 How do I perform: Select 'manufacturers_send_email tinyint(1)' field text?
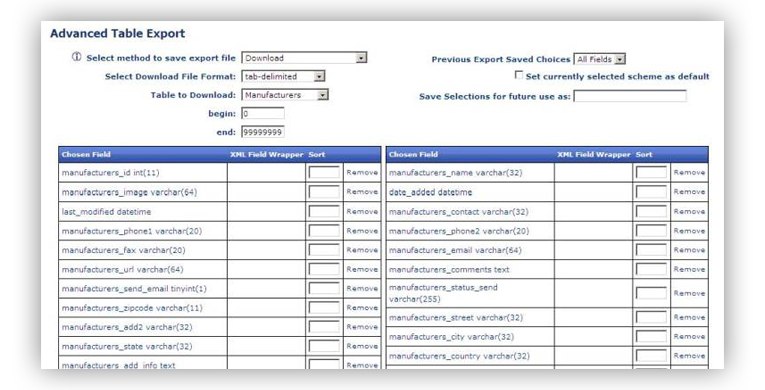click(x=134, y=288)
